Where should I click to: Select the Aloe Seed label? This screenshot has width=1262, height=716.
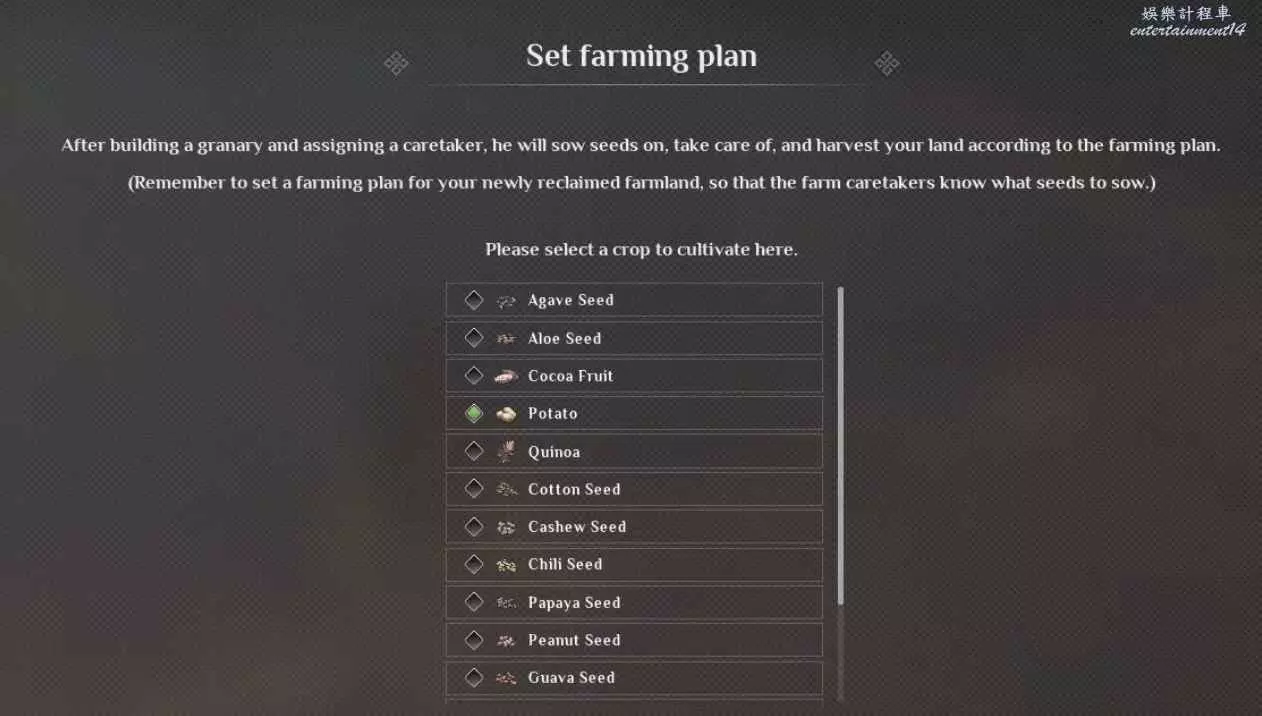coord(564,338)
